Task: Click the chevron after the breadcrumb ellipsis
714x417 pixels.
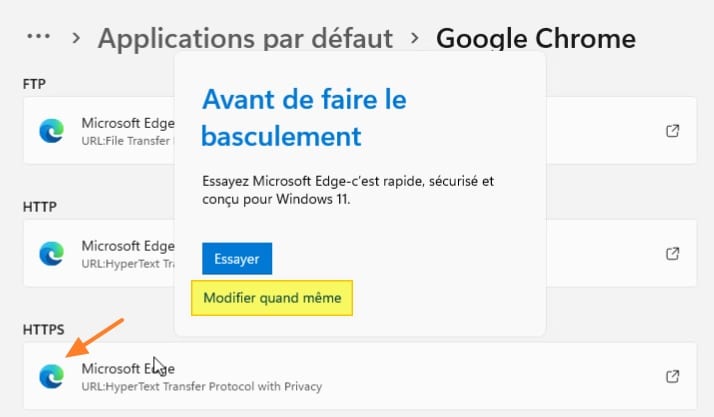Action: tap(76, 39)
